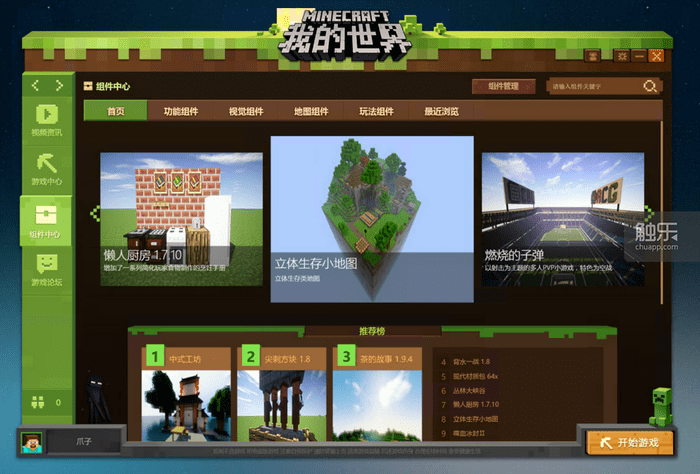Open the rank 1 中式工坊 thumbnail
This screenshot has height=474, width=700.
click(x=186, y=405)
